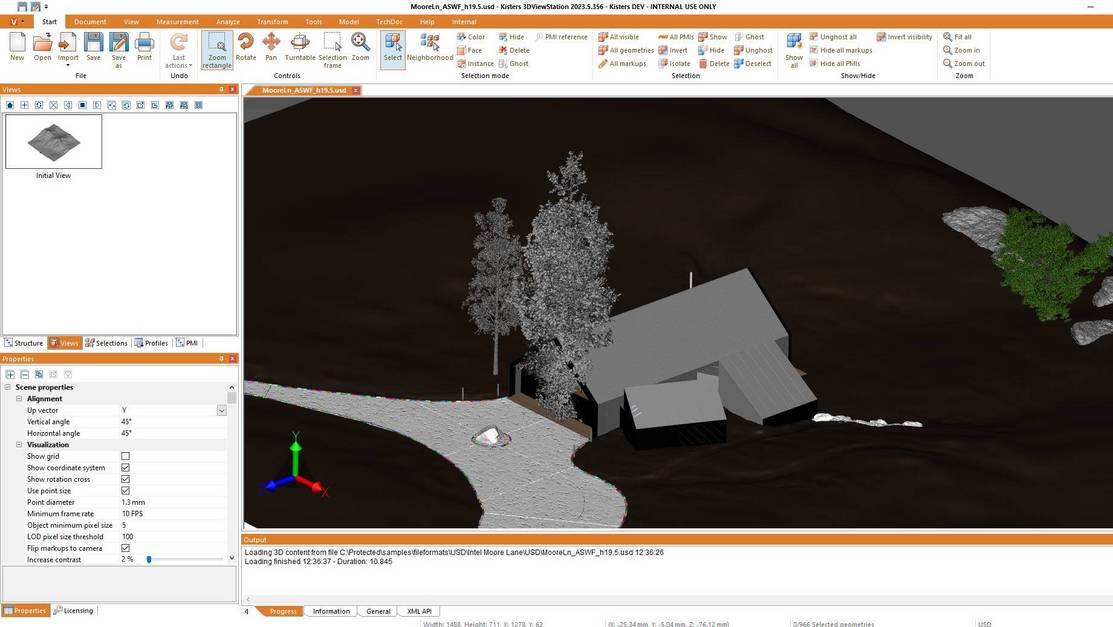Open the Measurement ribbon tab
This screenshot has width=1113, height=627.
(177, 22)
